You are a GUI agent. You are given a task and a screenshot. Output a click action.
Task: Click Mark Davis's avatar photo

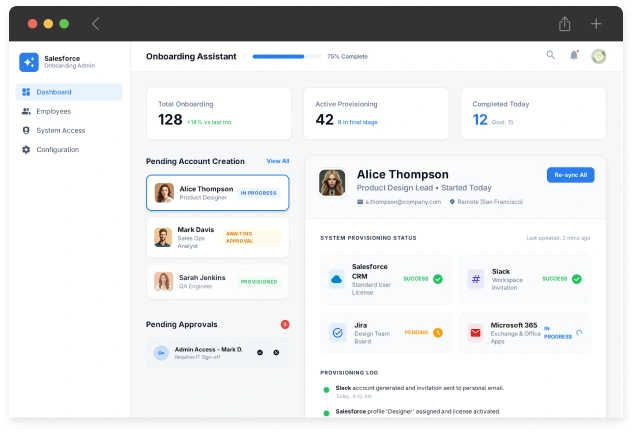tap(163, 237)
